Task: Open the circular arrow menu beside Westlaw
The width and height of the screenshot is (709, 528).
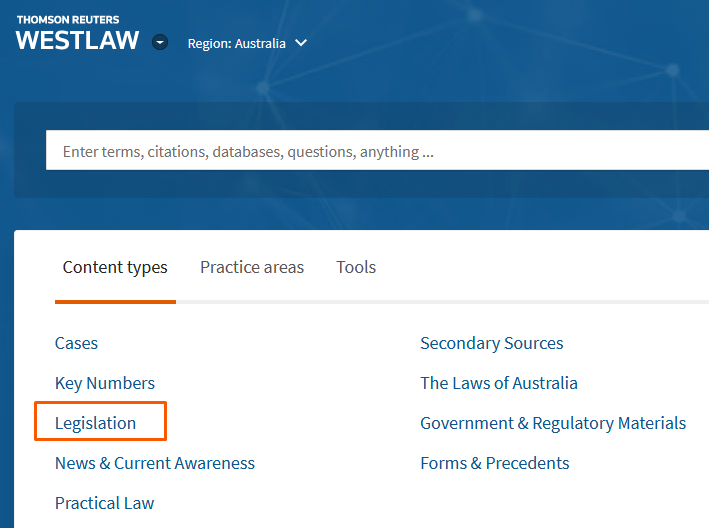Action: pyautogui.click(x=160, y=43)
